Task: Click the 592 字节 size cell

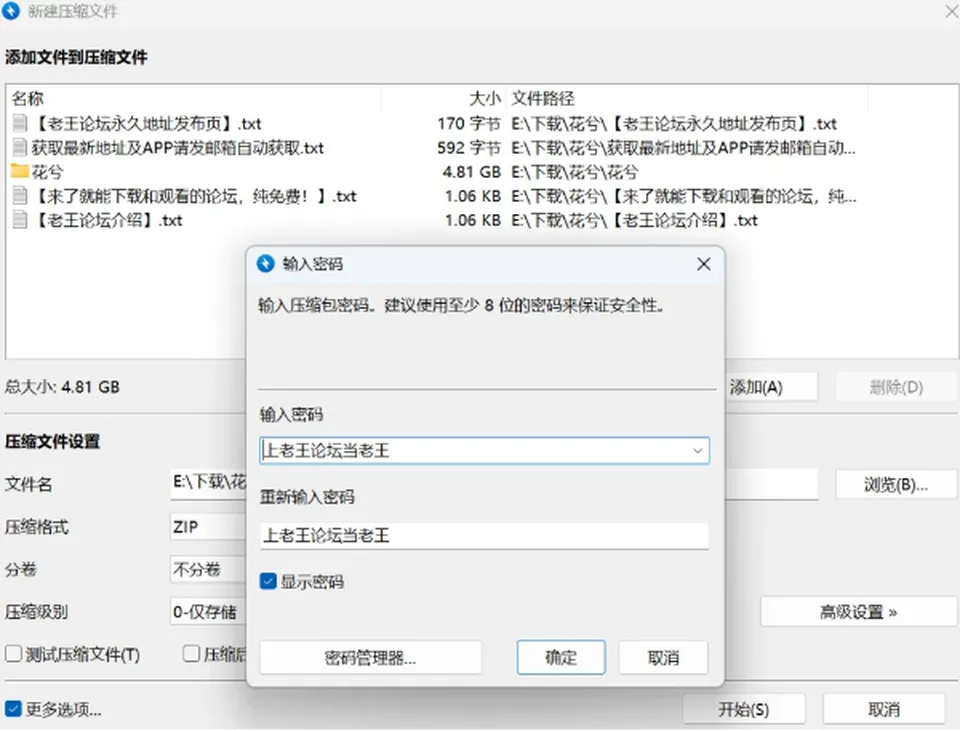Action: [469, 148]
